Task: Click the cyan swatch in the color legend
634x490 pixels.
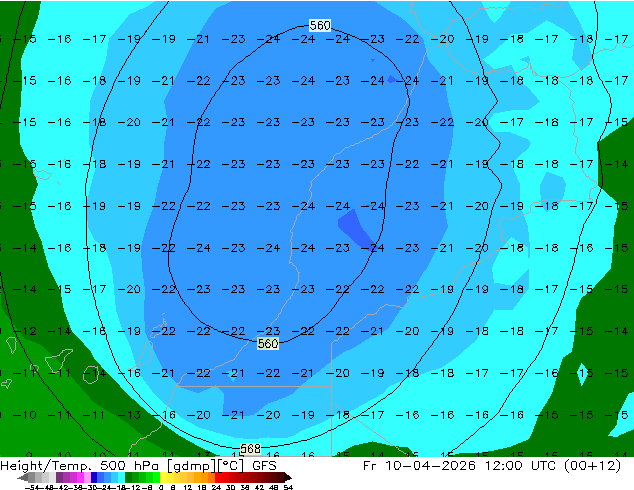Action: coord(121,478)
